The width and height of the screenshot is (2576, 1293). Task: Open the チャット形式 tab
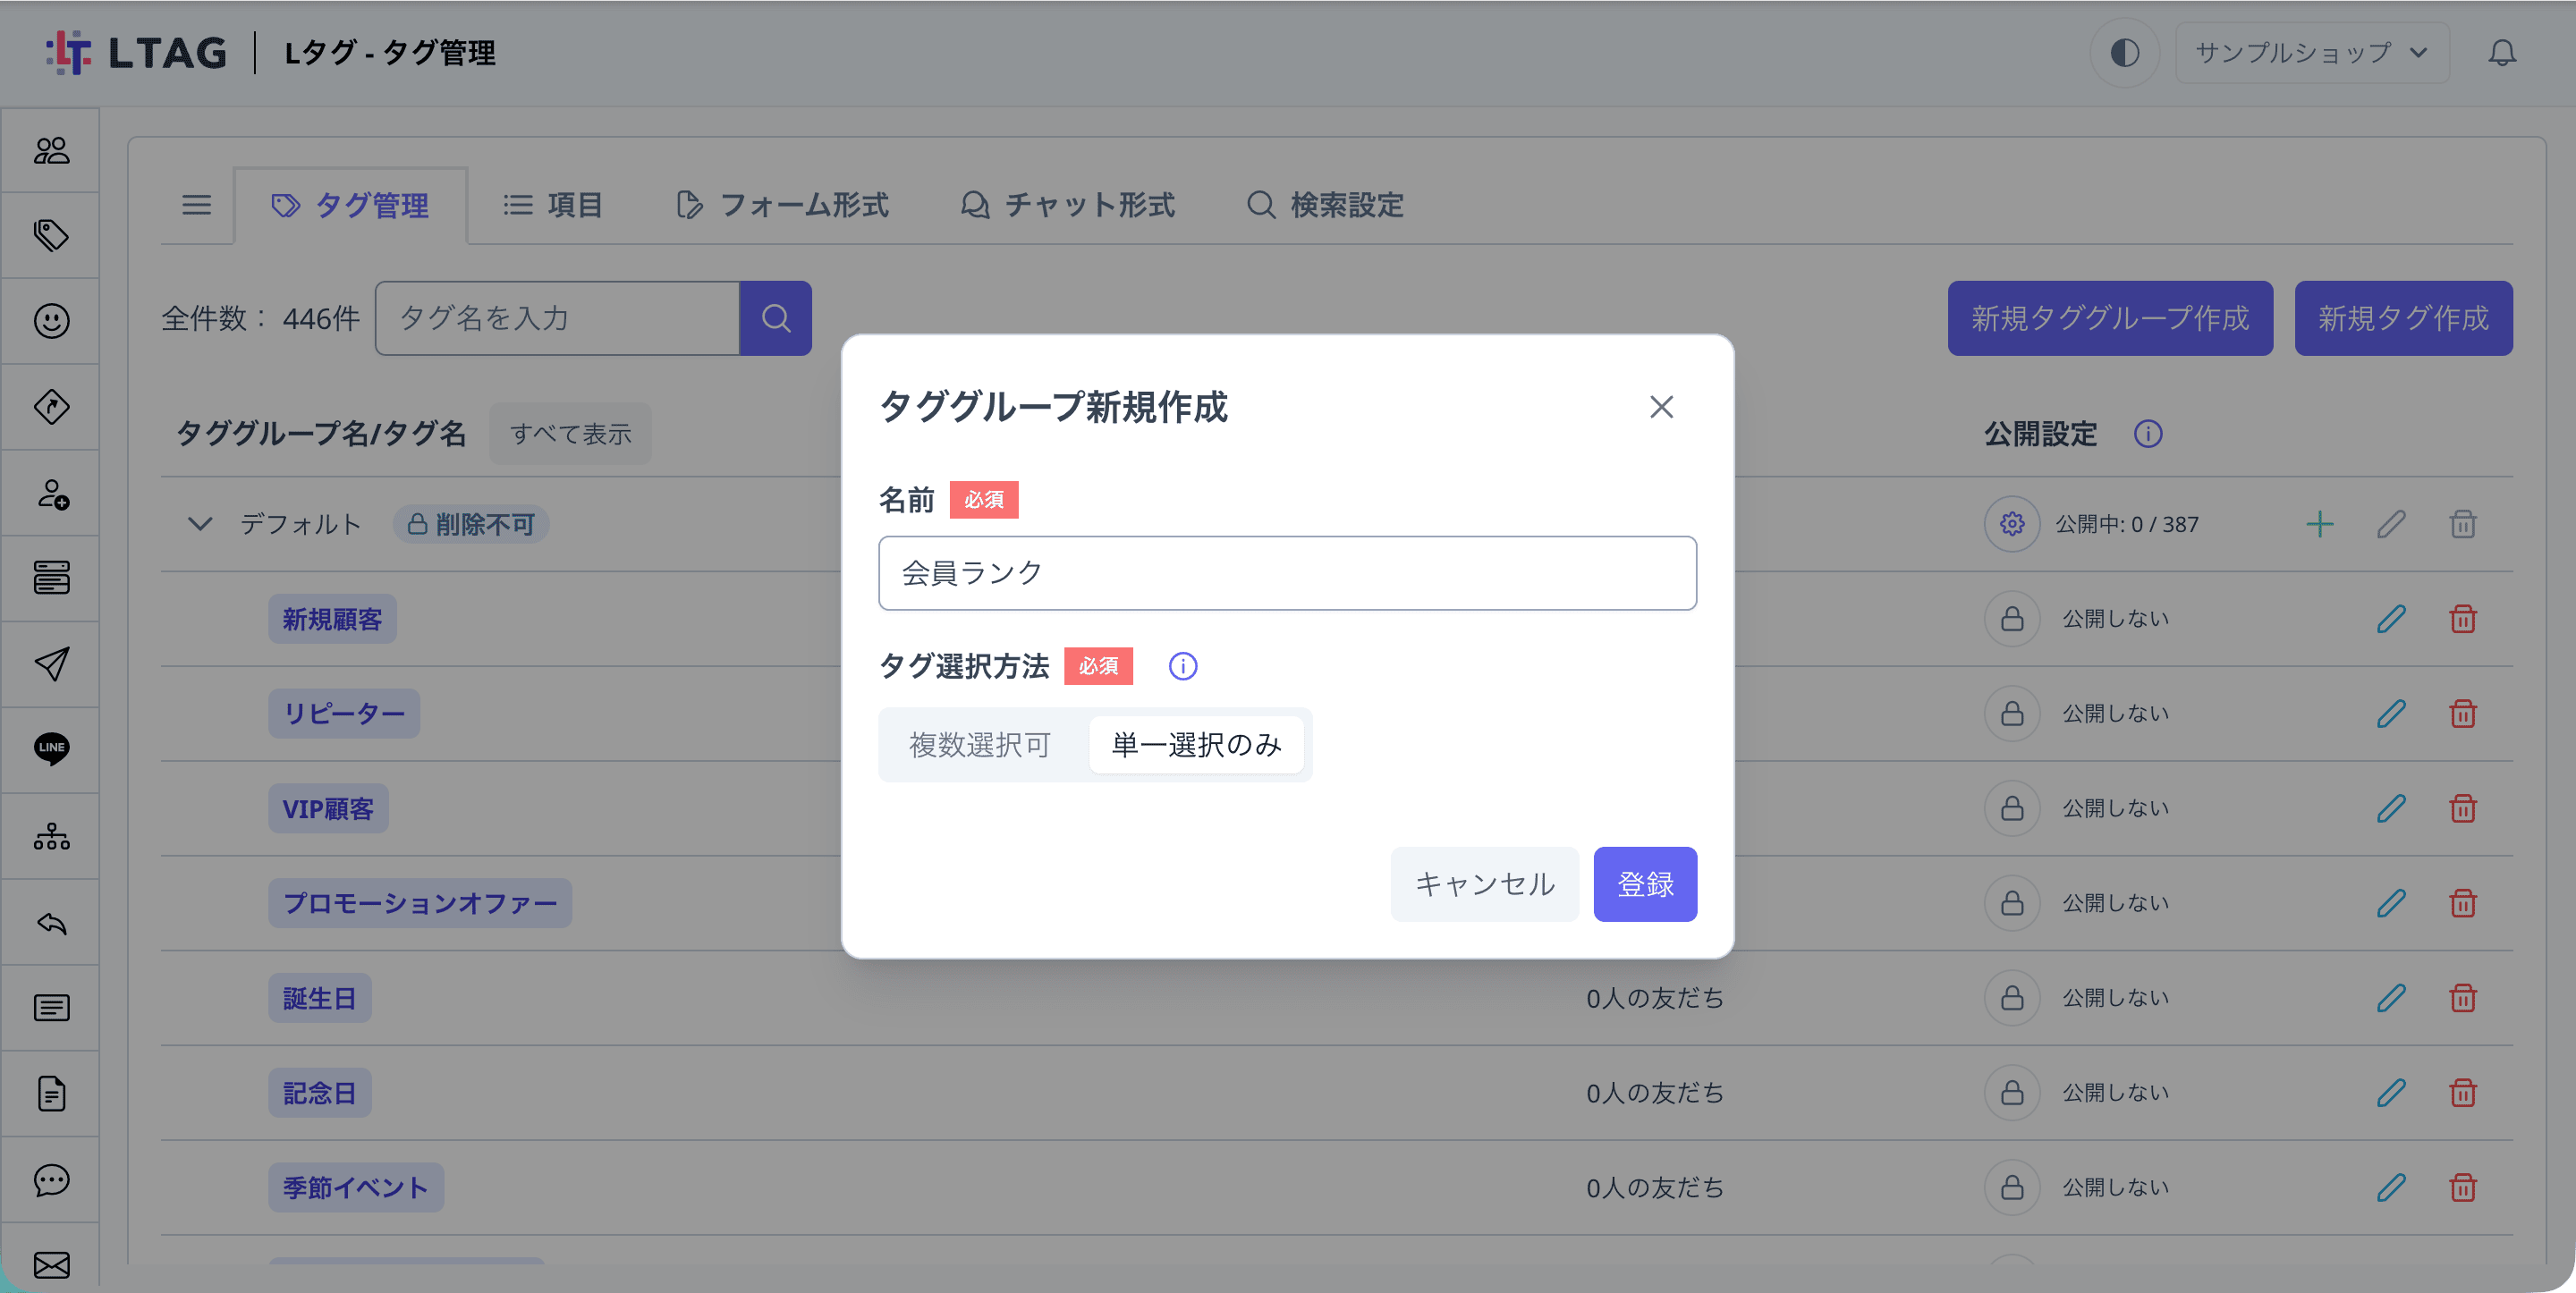coord(1067,205)
